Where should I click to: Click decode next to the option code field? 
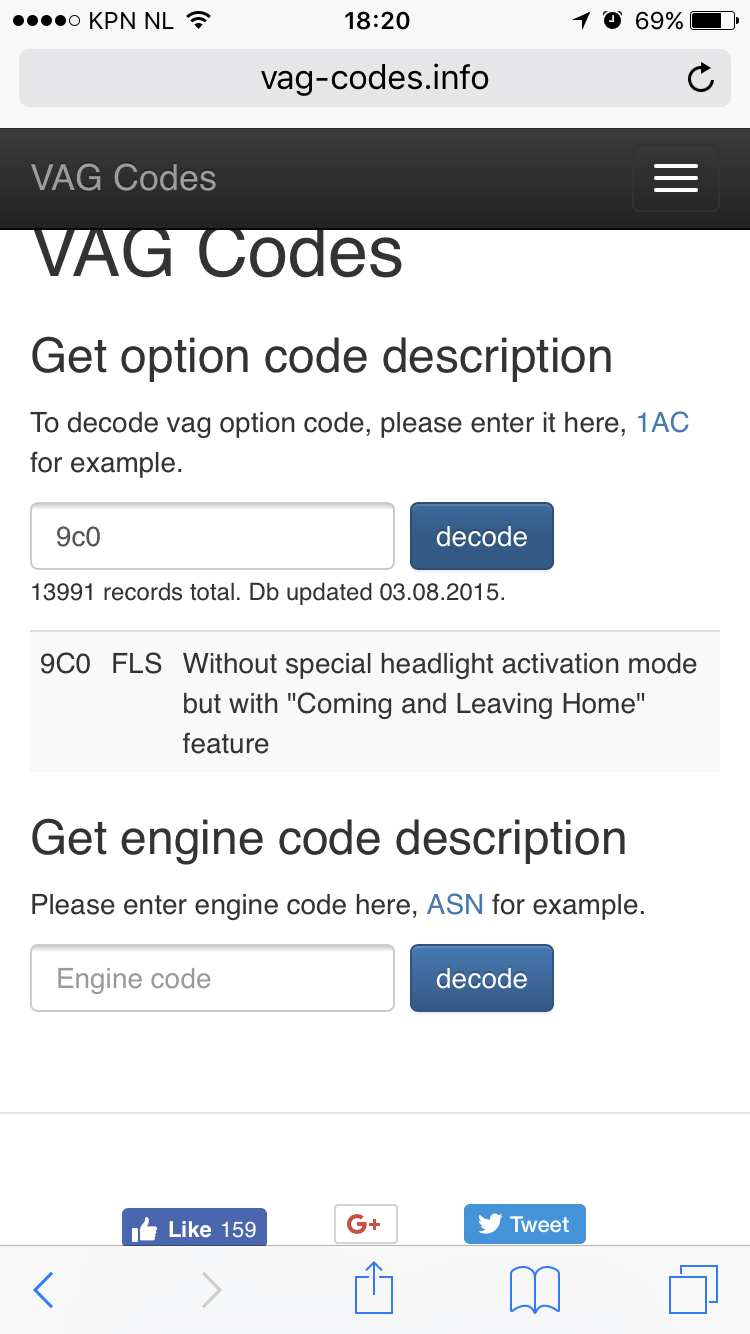[x=482, y=536]
